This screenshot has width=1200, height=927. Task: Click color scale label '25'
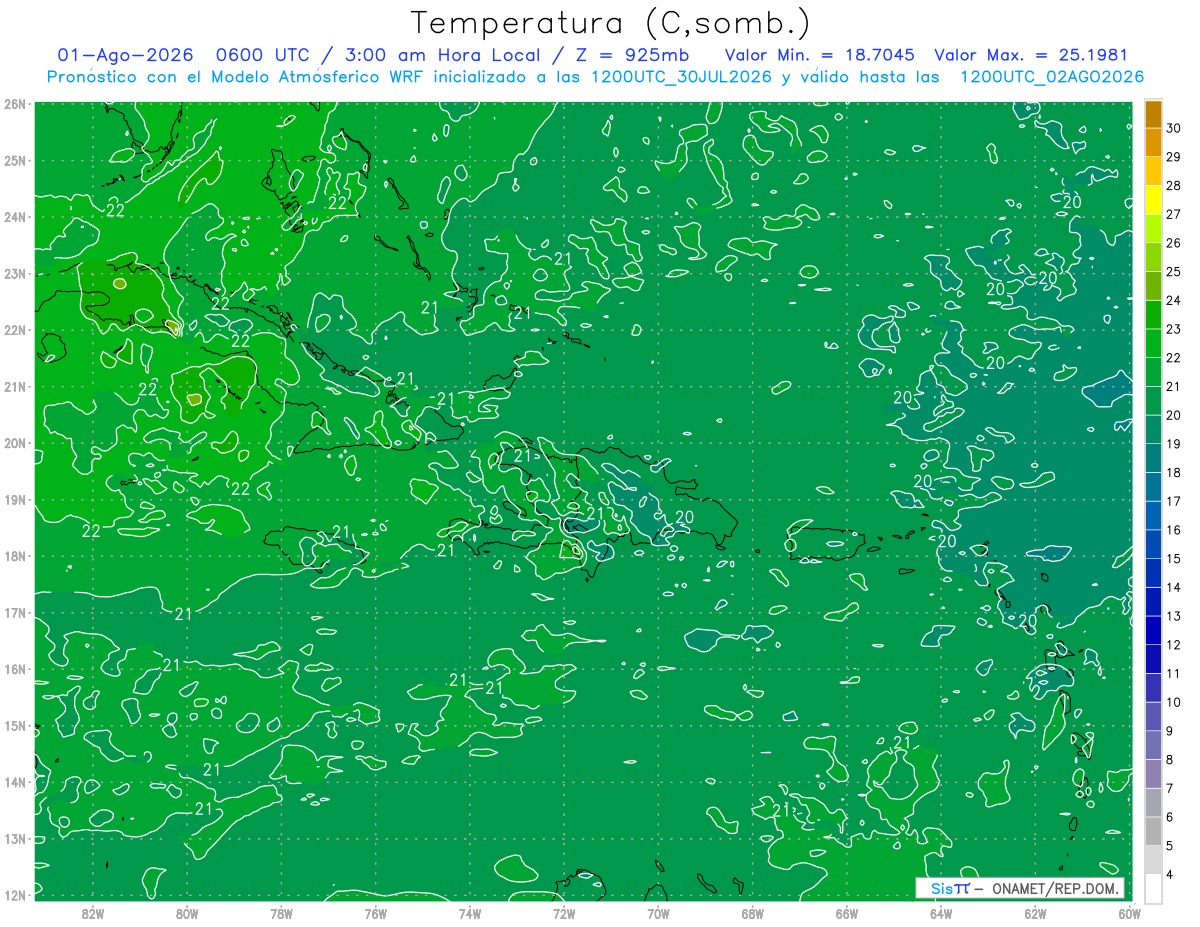point(1174,272)
